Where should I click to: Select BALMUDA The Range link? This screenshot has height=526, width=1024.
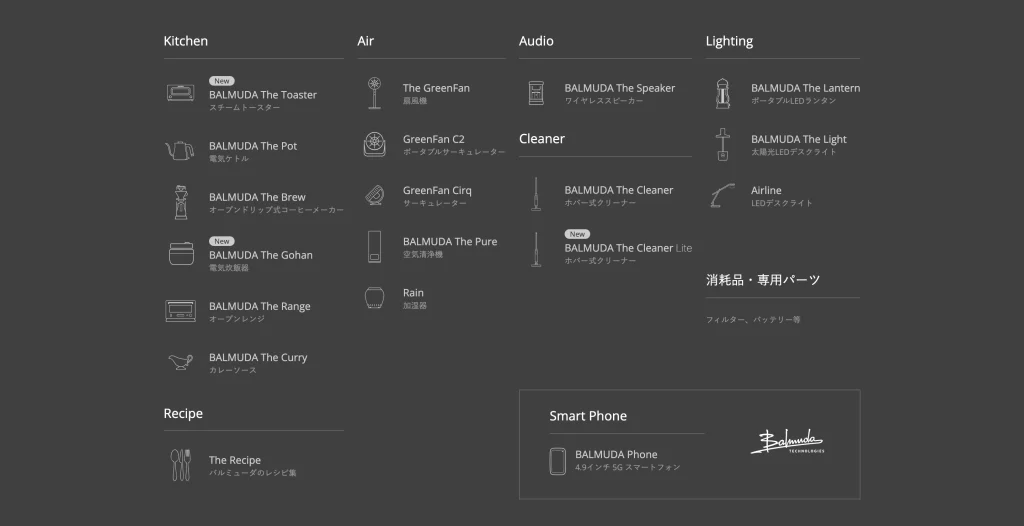259,306
